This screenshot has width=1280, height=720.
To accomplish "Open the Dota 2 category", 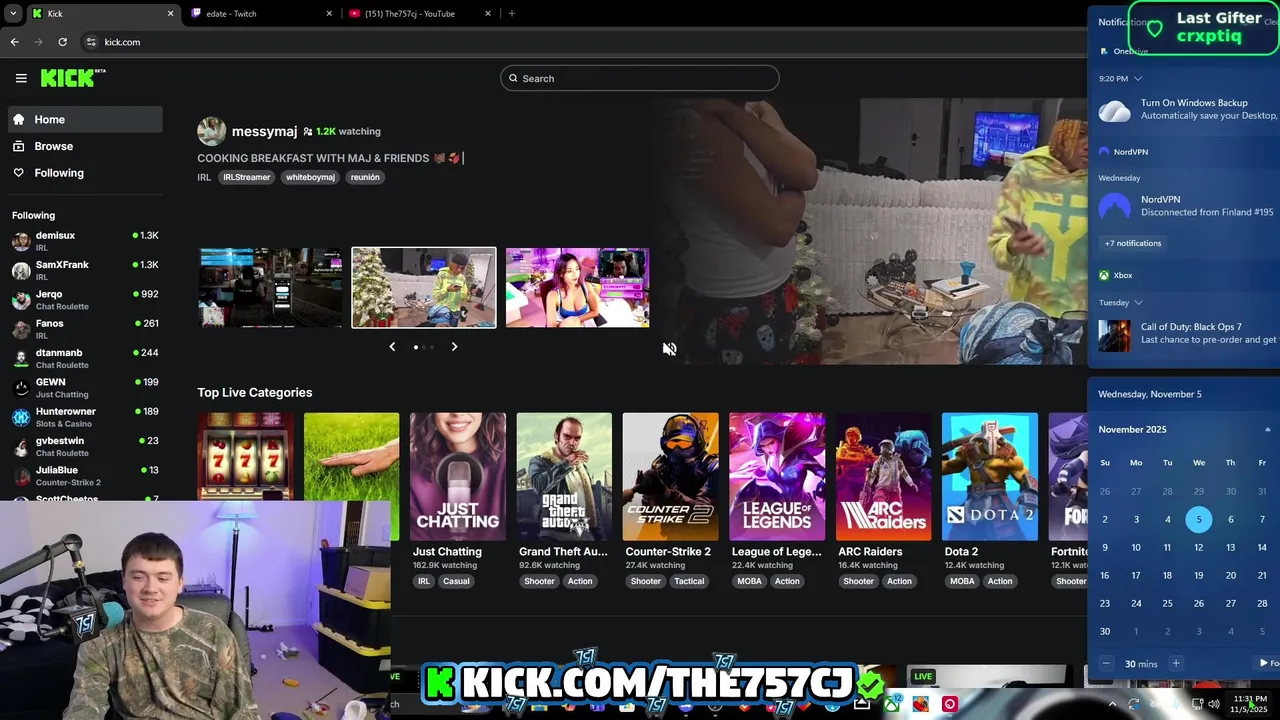I will 990,476.
